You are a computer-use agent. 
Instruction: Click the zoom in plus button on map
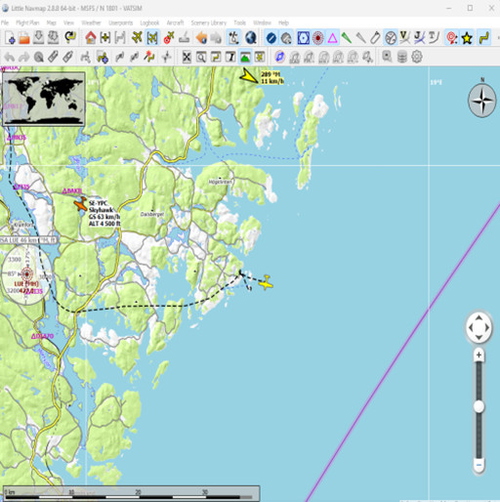[479, 355]
